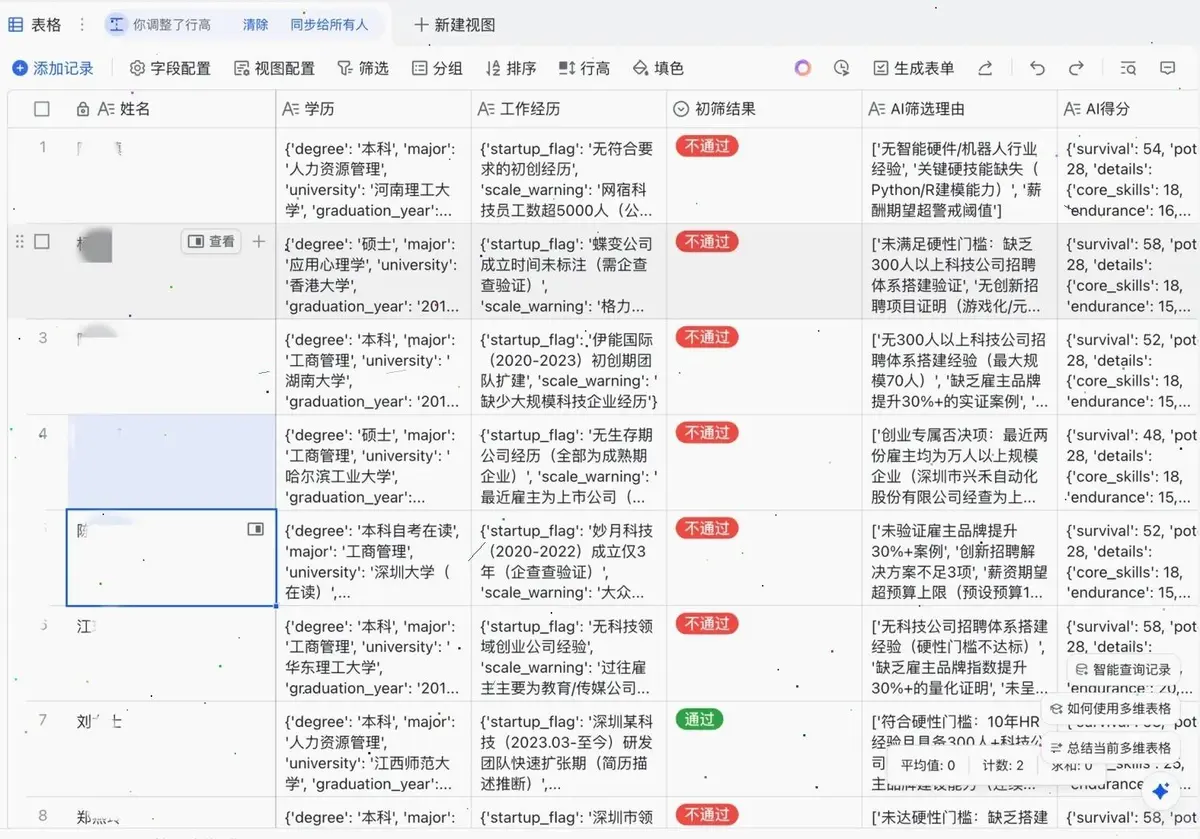Click 总结当前多维表格 button

coord(1110,747)
